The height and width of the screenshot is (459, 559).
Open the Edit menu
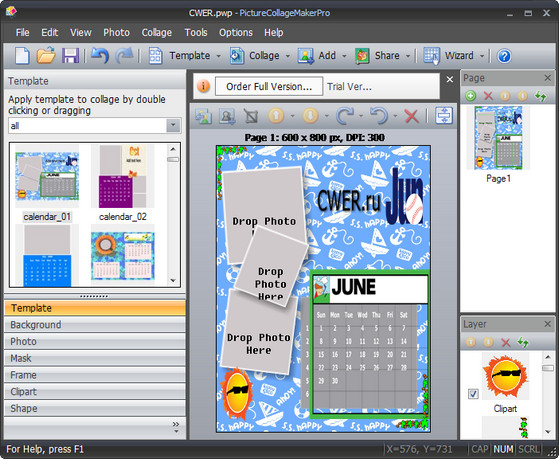click(x=50, y=32)
